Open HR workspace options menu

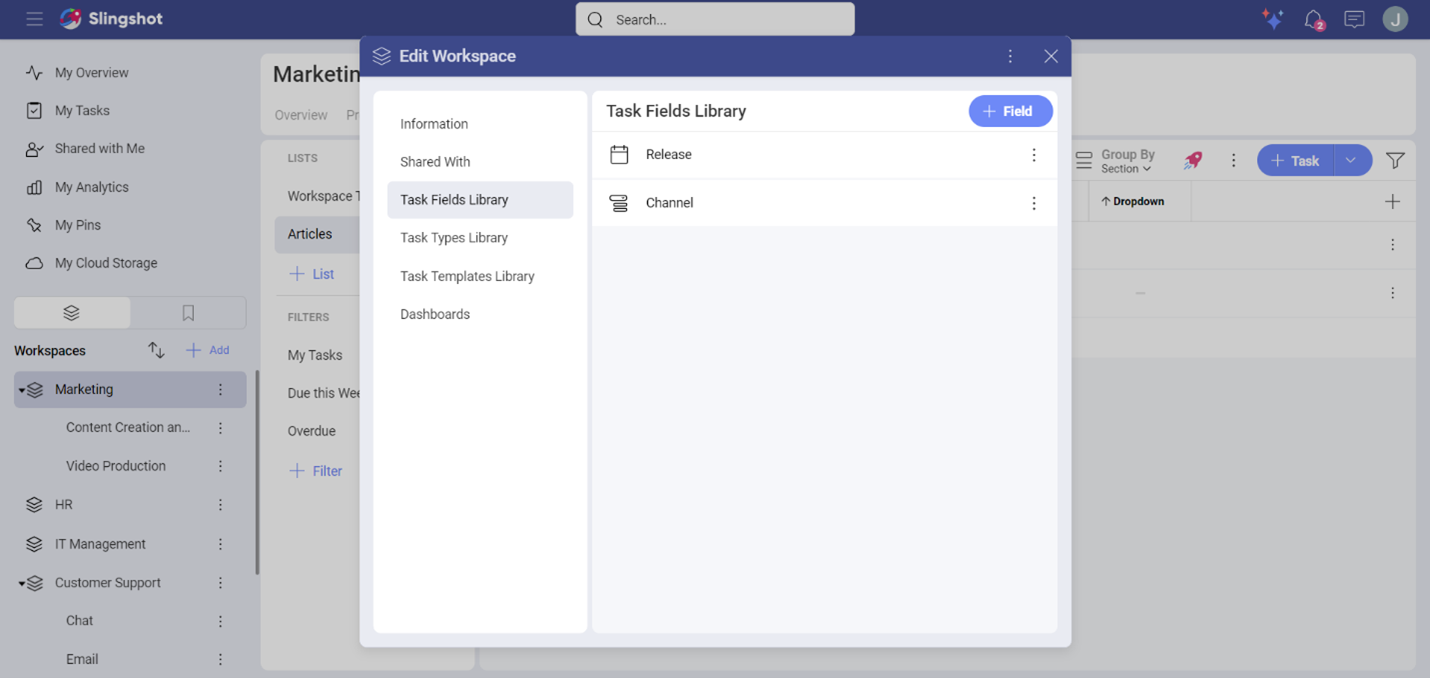coord(221,505)
